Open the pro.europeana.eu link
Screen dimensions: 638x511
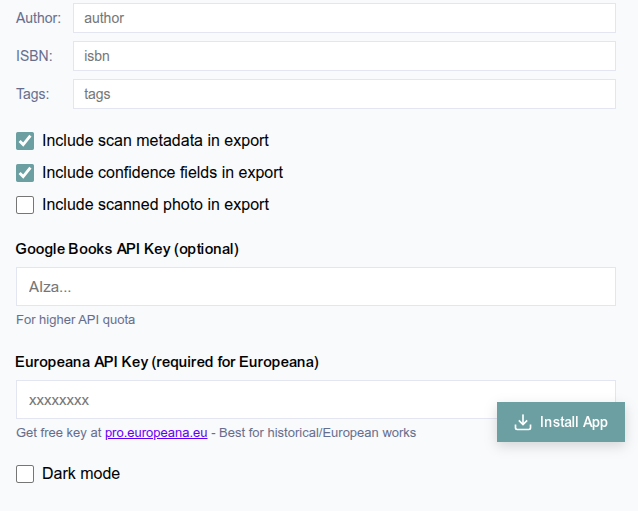156,432
